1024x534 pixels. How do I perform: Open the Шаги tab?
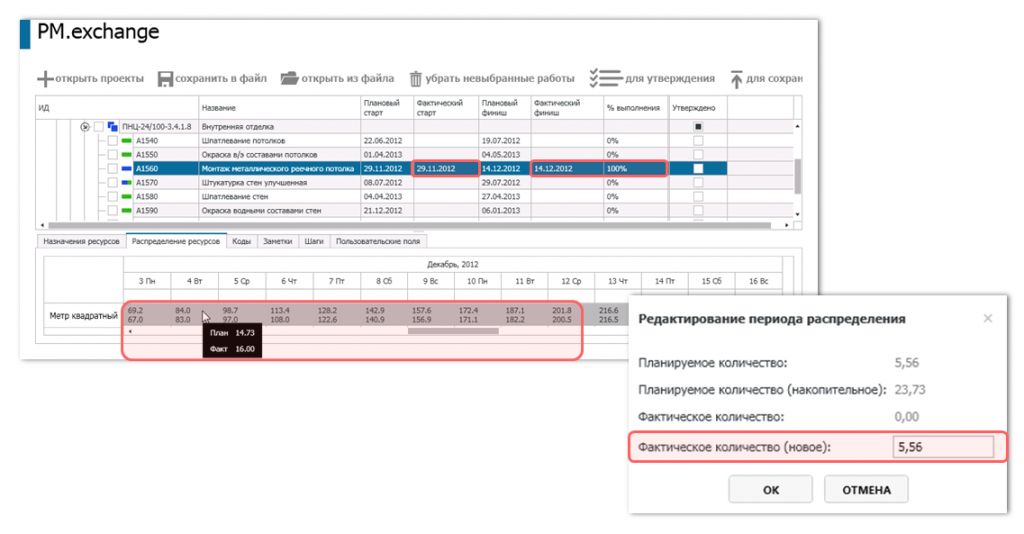314,242
